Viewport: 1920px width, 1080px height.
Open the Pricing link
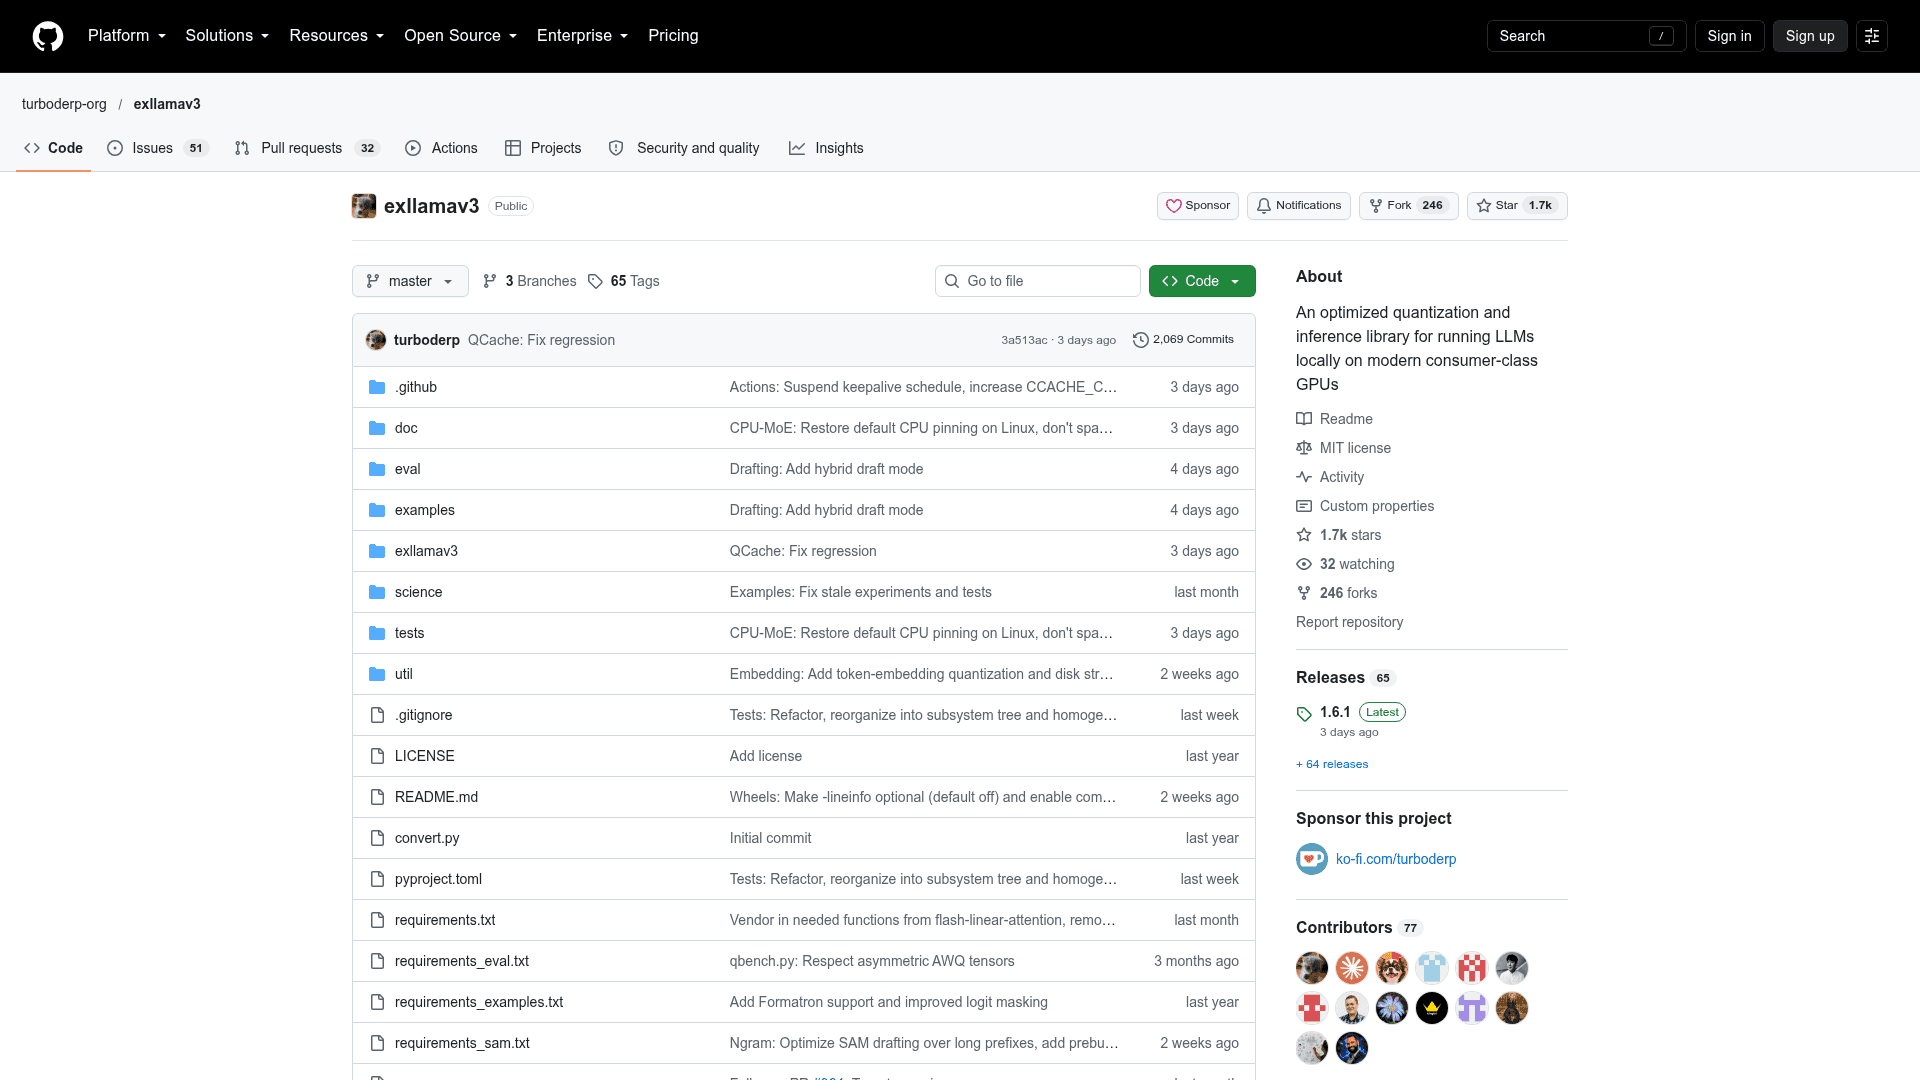pyautogui.click(x=673, y=36)
